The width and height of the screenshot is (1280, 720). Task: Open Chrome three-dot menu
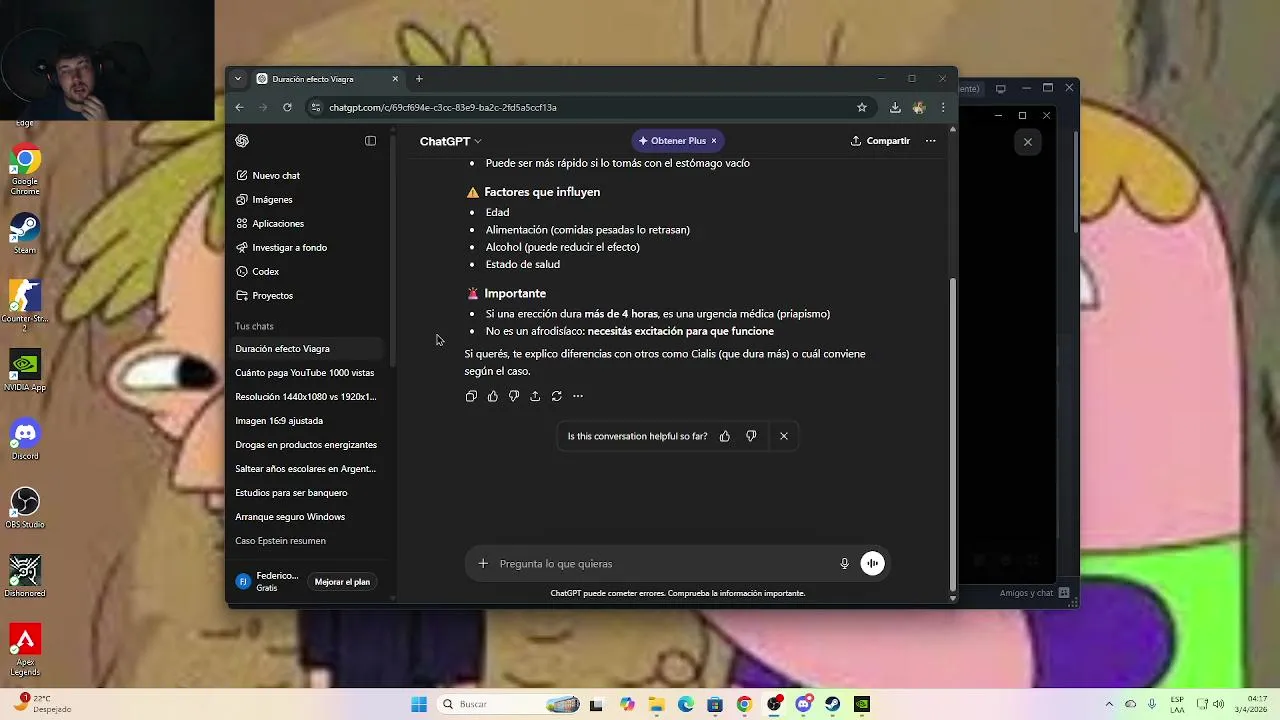(x=943, y=107)
